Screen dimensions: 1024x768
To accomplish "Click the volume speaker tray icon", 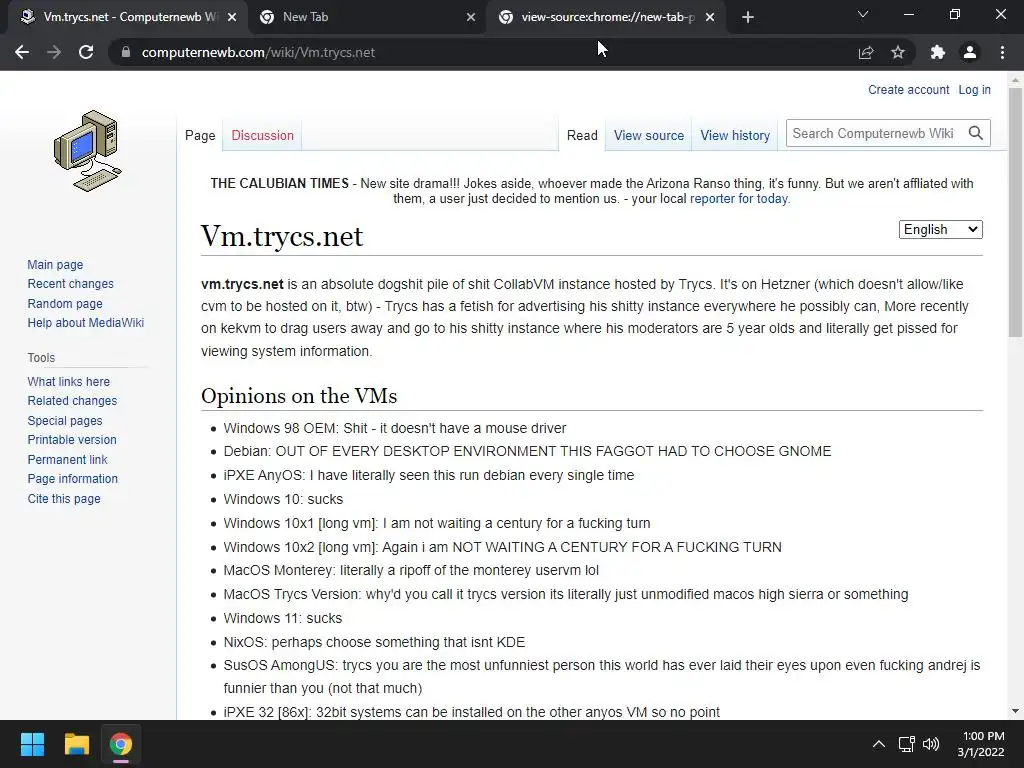I will (931, 744).
